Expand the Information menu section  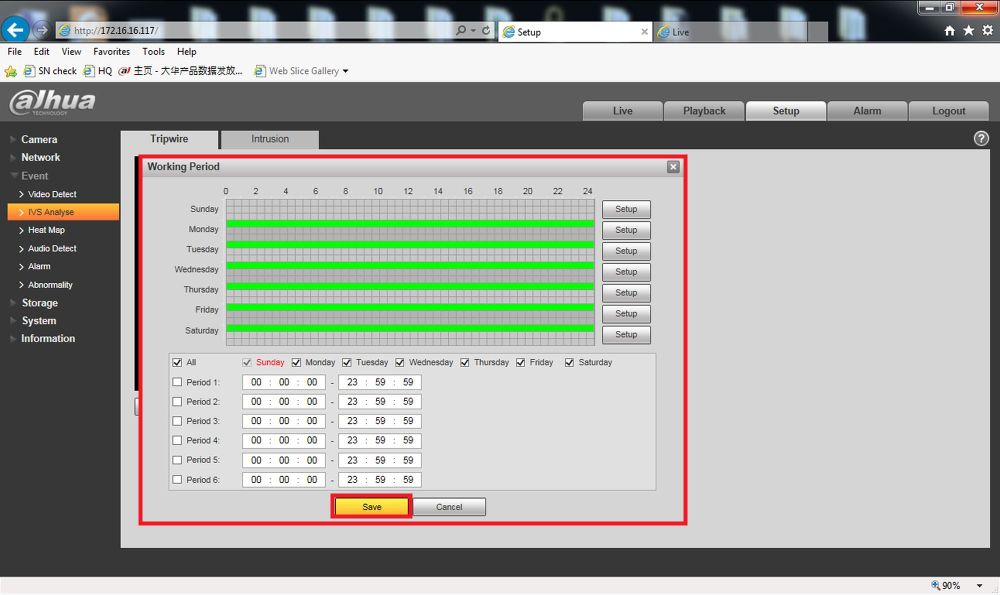pyautogui.click(x=48, y=339)
